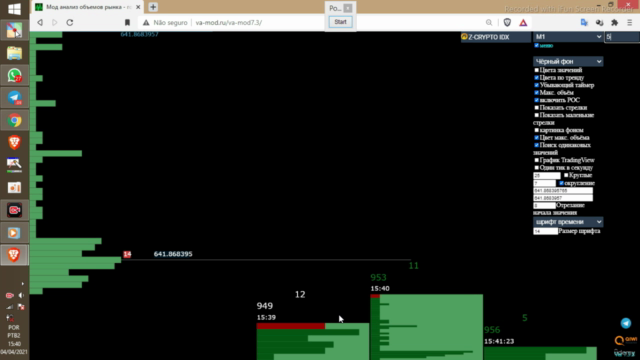Open the Чёрный фон background dropdown
The height and width of the screenshot is (360, 640).
[x=568, y=61]
